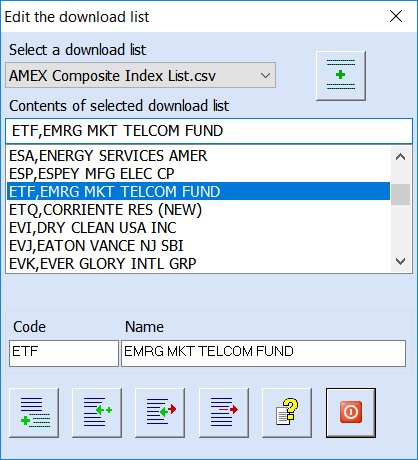Select EVJ,EATON VANCE NJ SBI entry

tap(198, 246)
